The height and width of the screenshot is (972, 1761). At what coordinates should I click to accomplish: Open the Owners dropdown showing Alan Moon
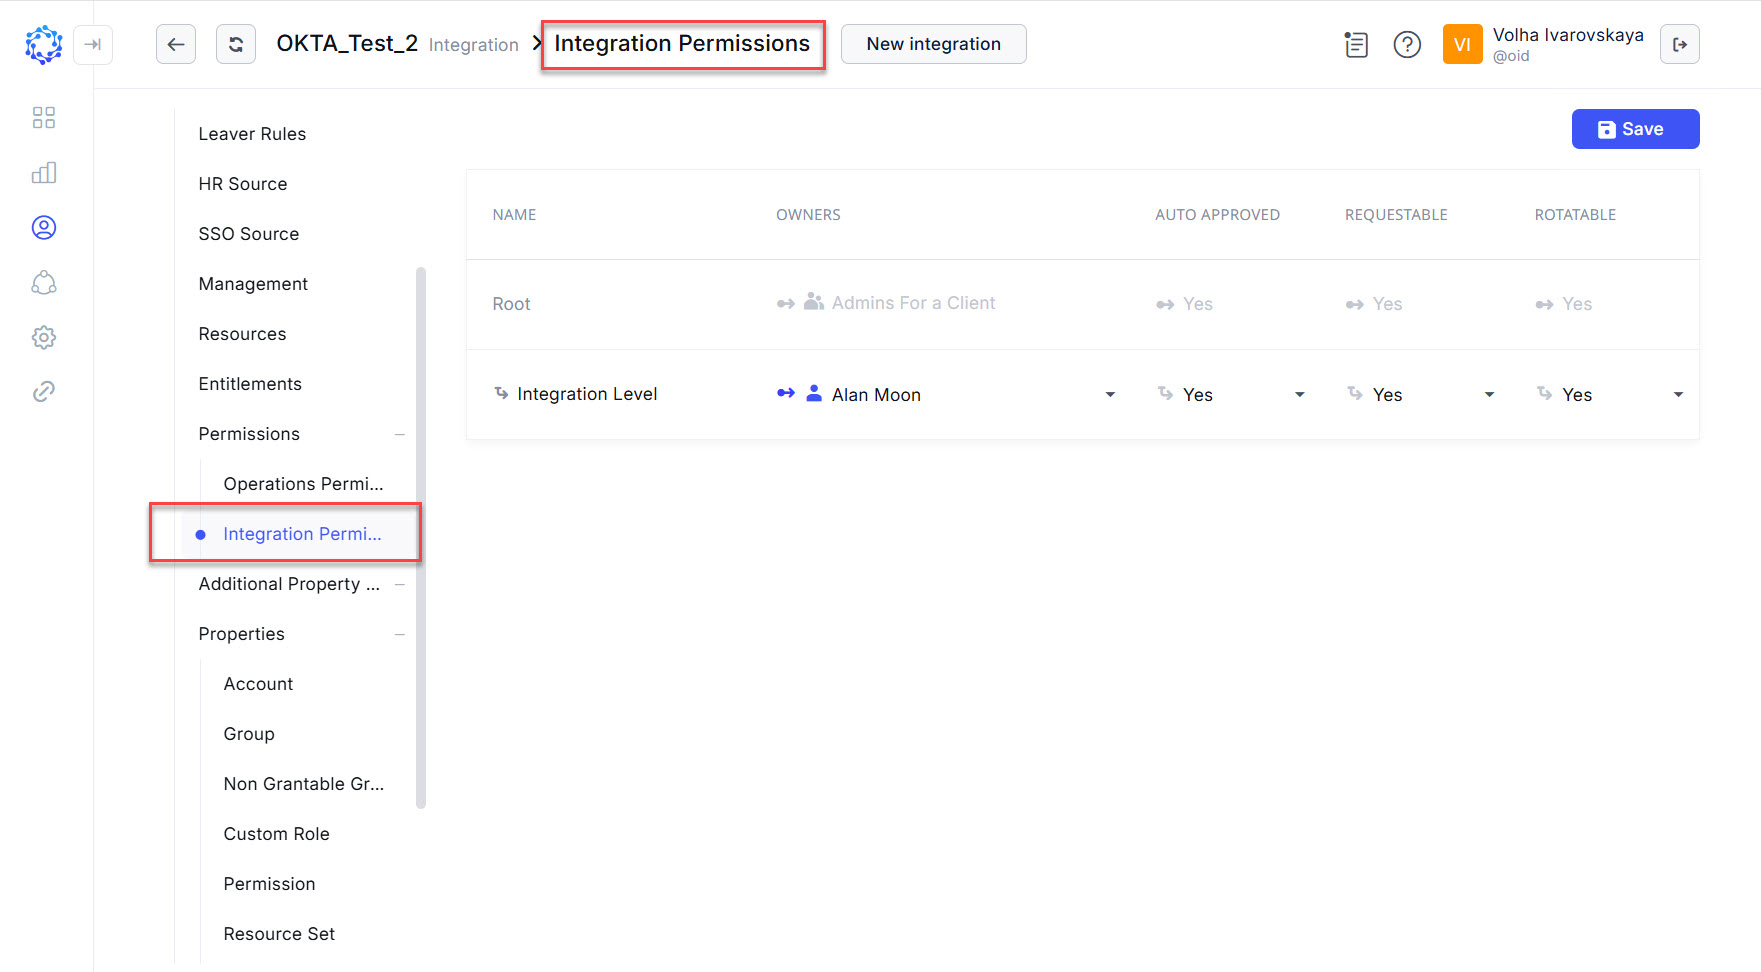click(1110, 394)
